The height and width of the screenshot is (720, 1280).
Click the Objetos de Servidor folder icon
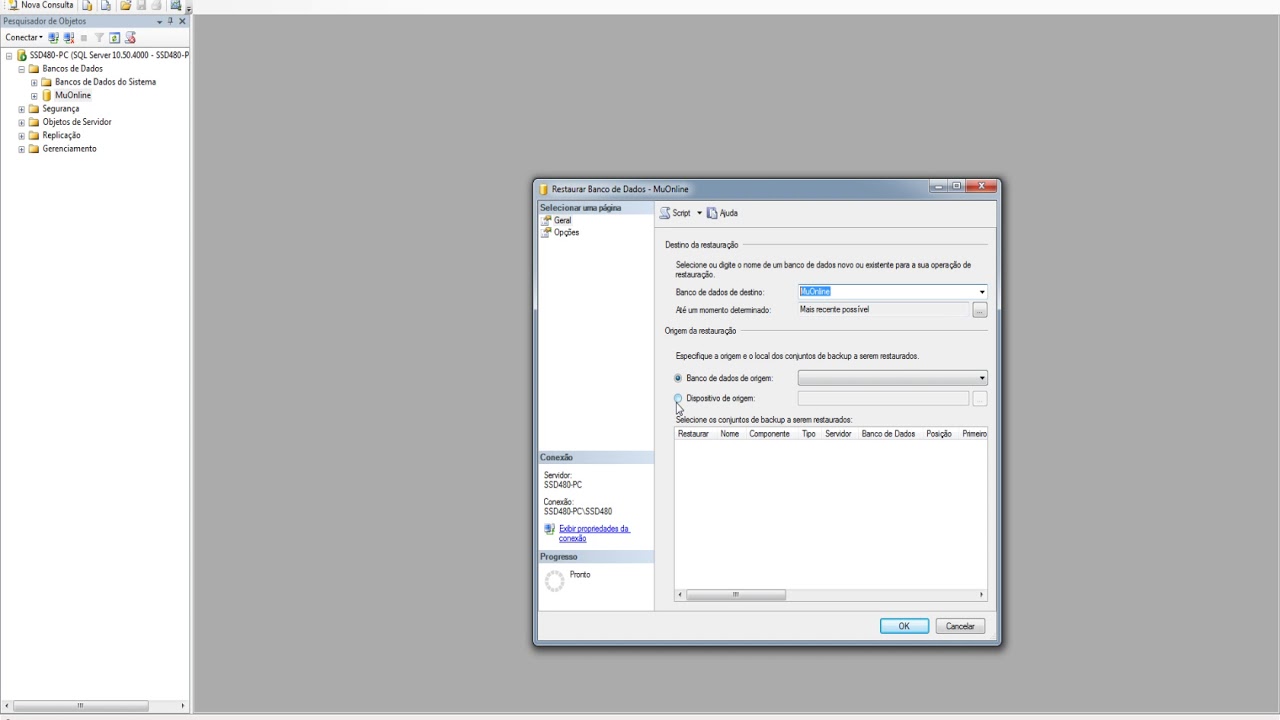click(34, 122)
